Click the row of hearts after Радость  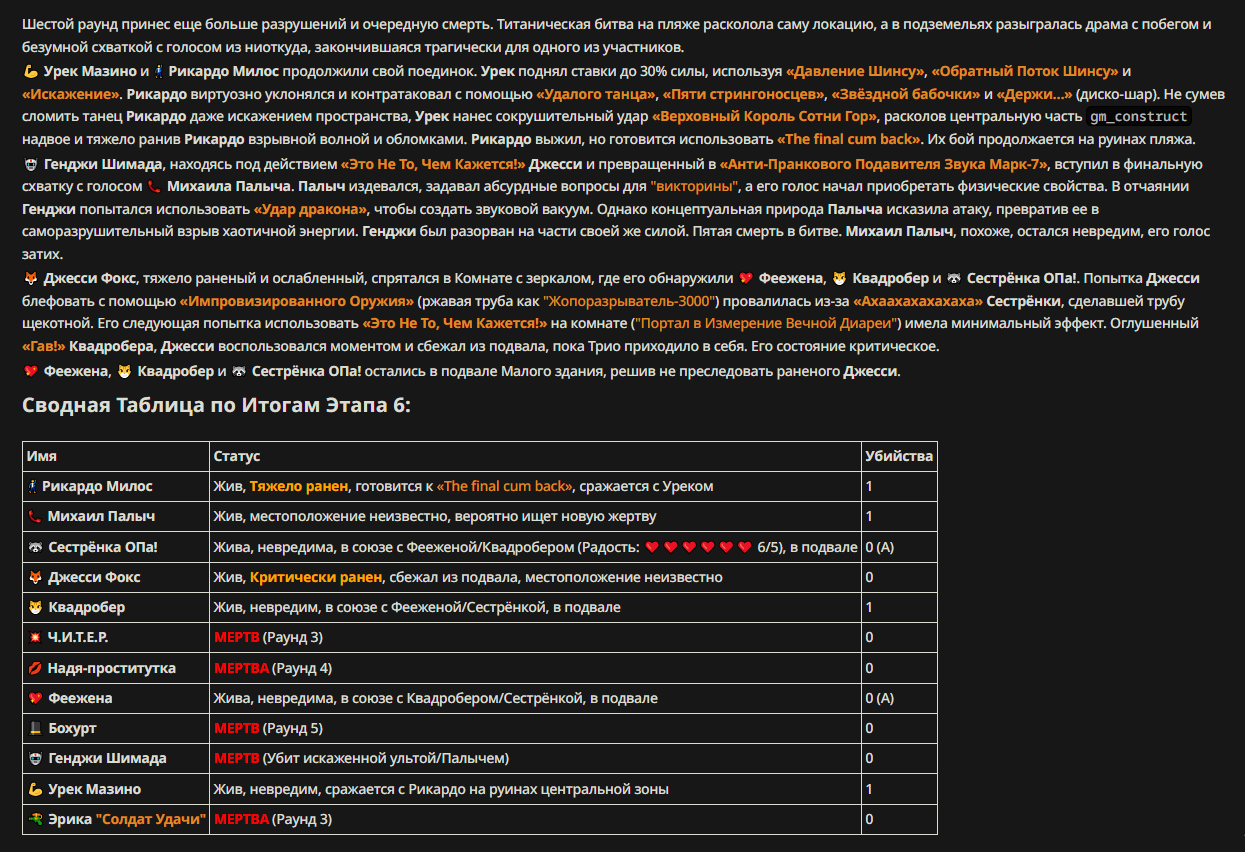tap(698, 547)
